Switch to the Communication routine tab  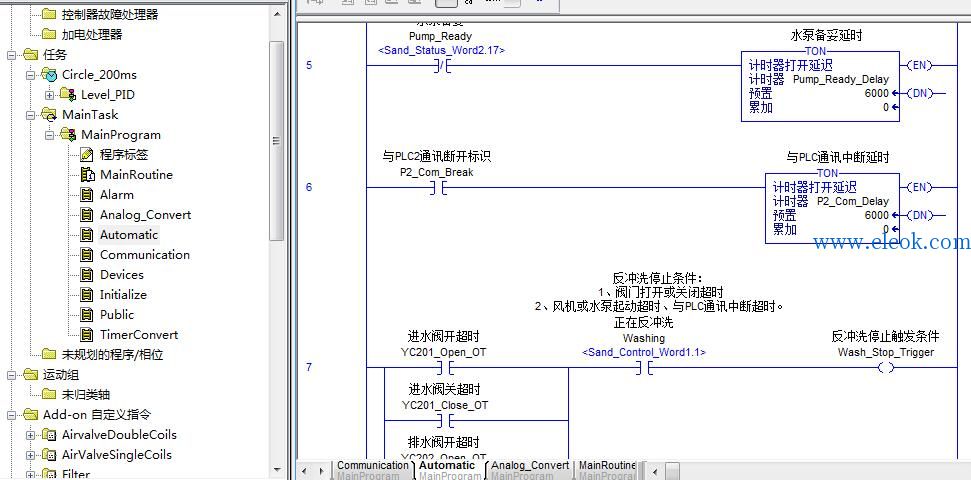pyautogui.click(x=372, y=469)
